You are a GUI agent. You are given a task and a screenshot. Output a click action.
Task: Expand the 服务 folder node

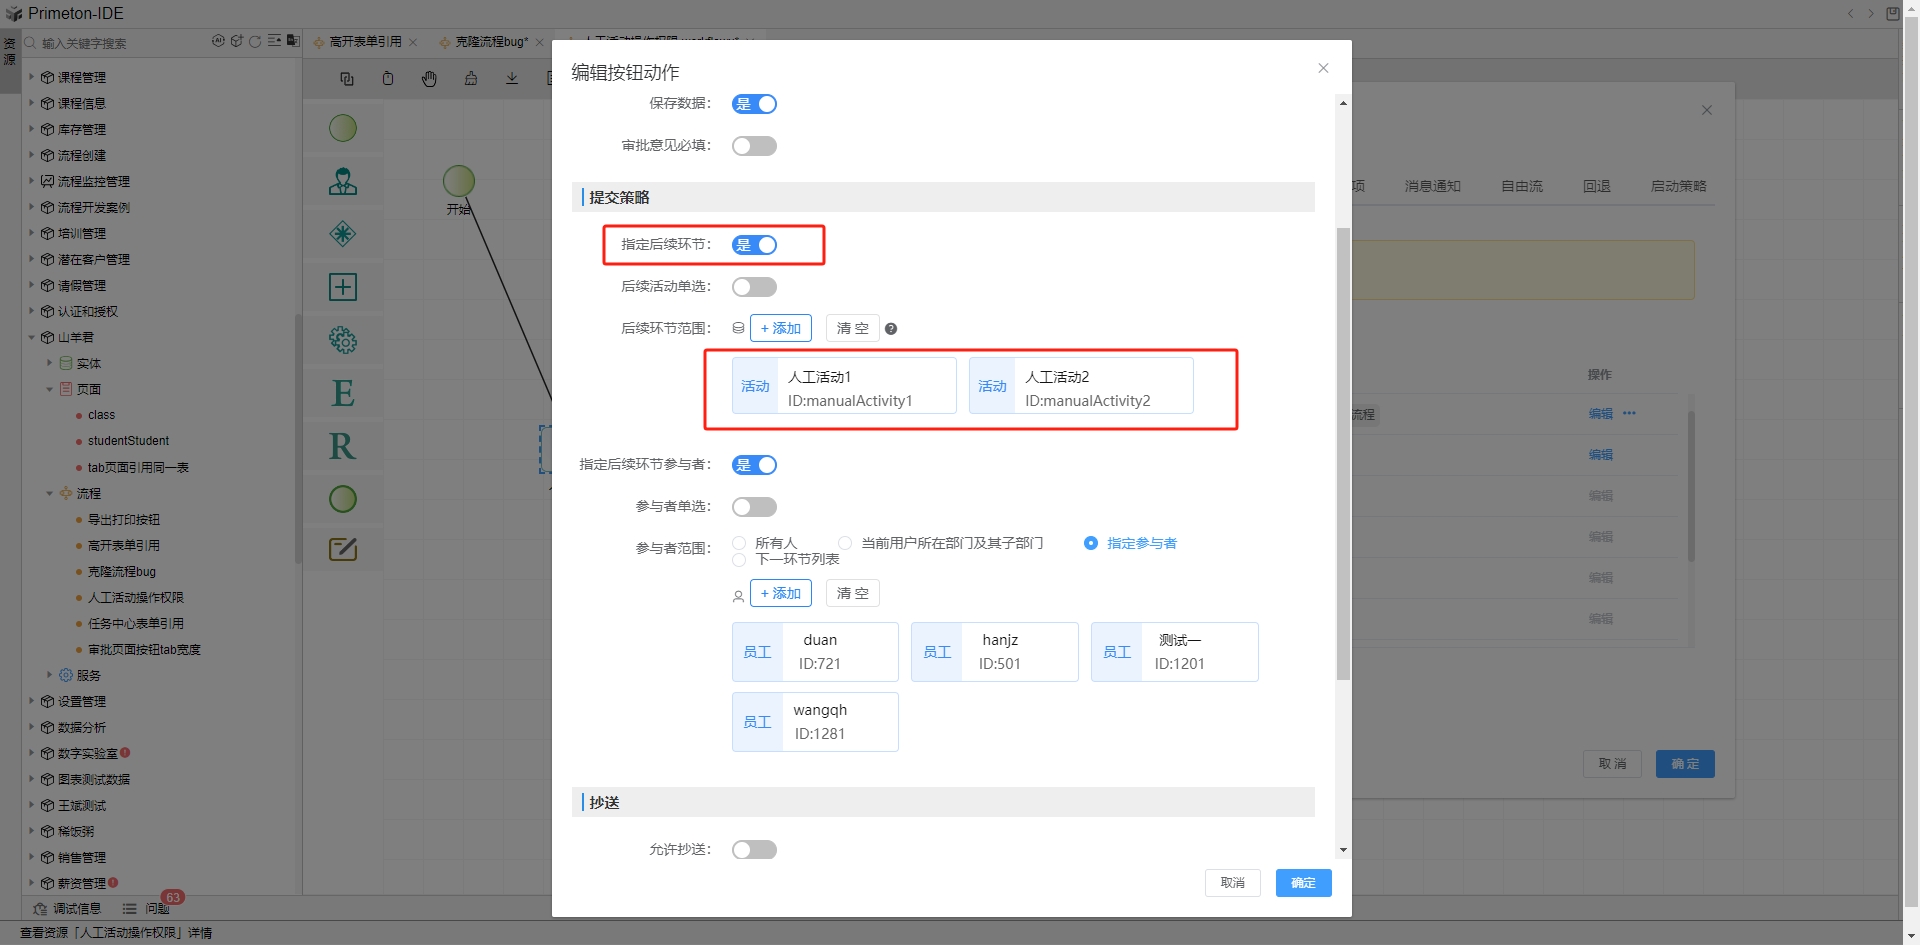[x=49, y=675]
